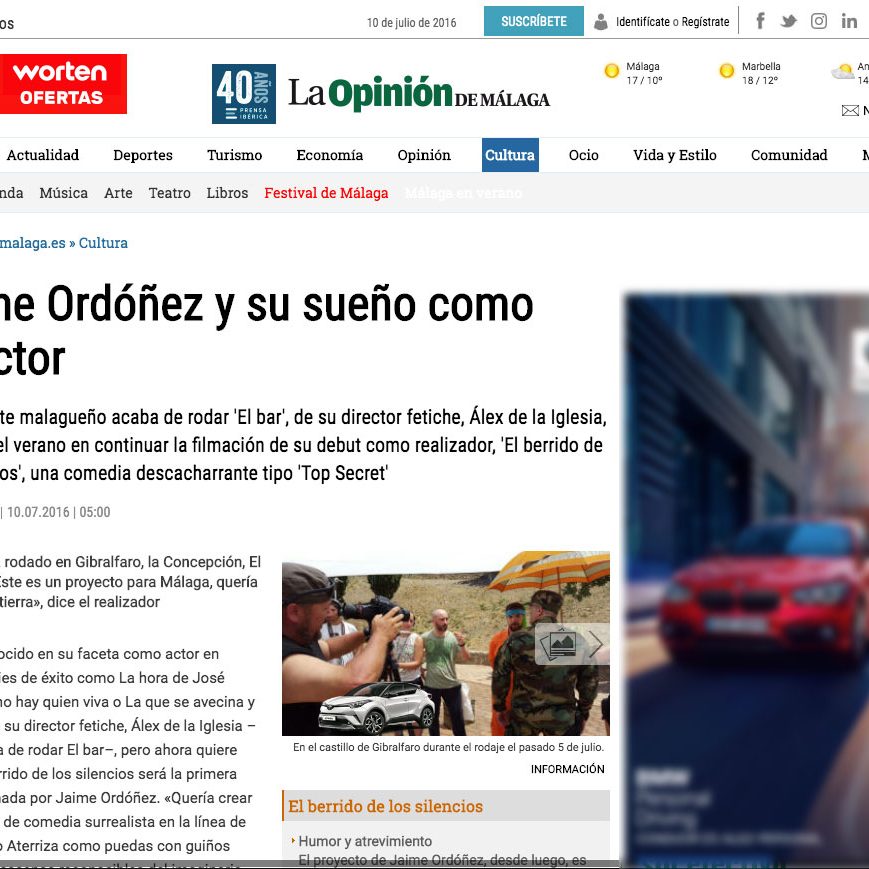
Task: Open the Facebook social icon
Action: click(x=761, y=21)
